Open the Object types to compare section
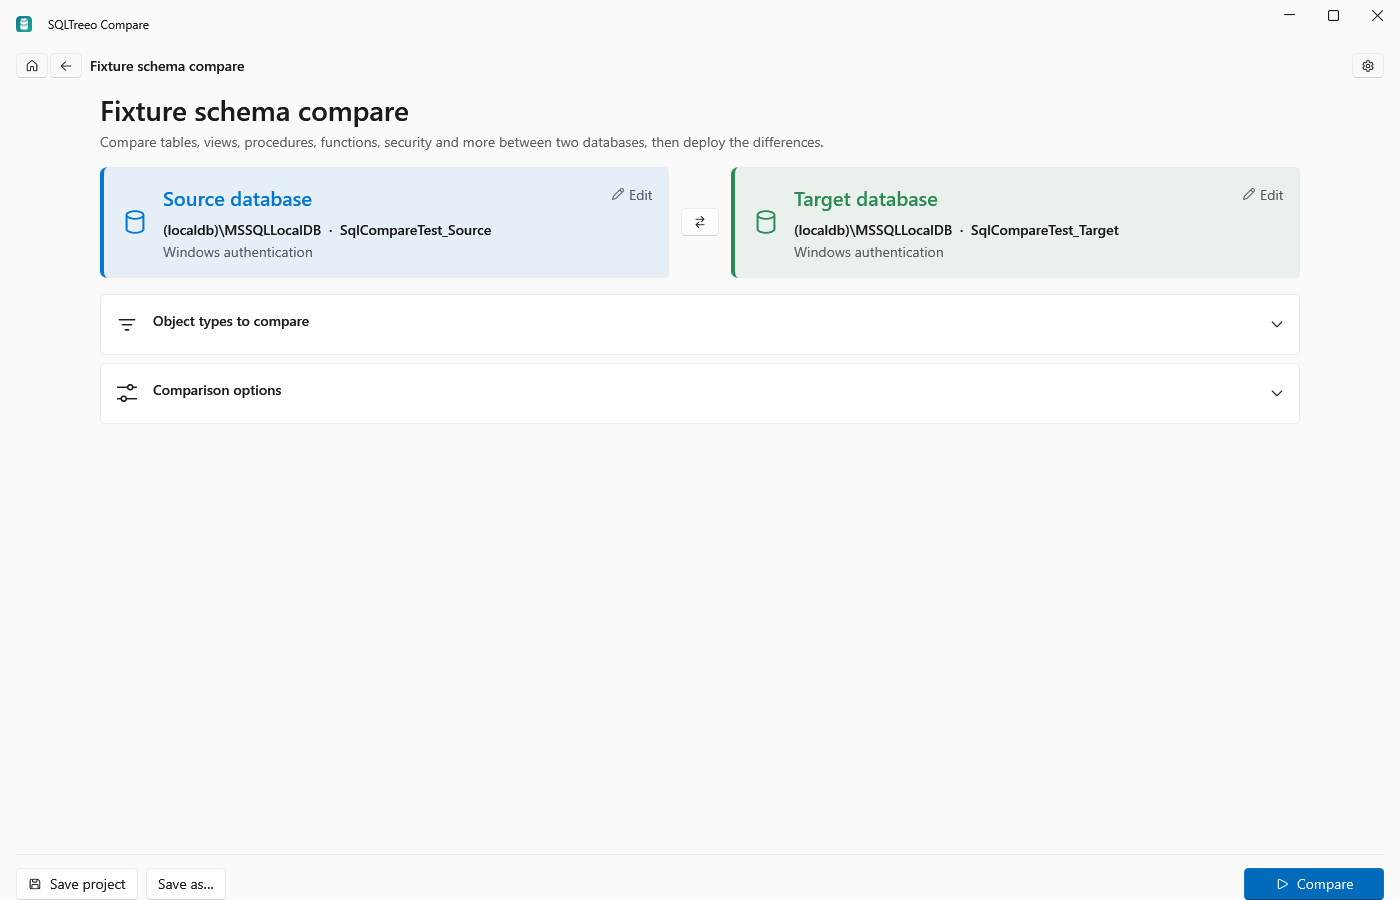The image size is (1400, 900). [700, 324]
